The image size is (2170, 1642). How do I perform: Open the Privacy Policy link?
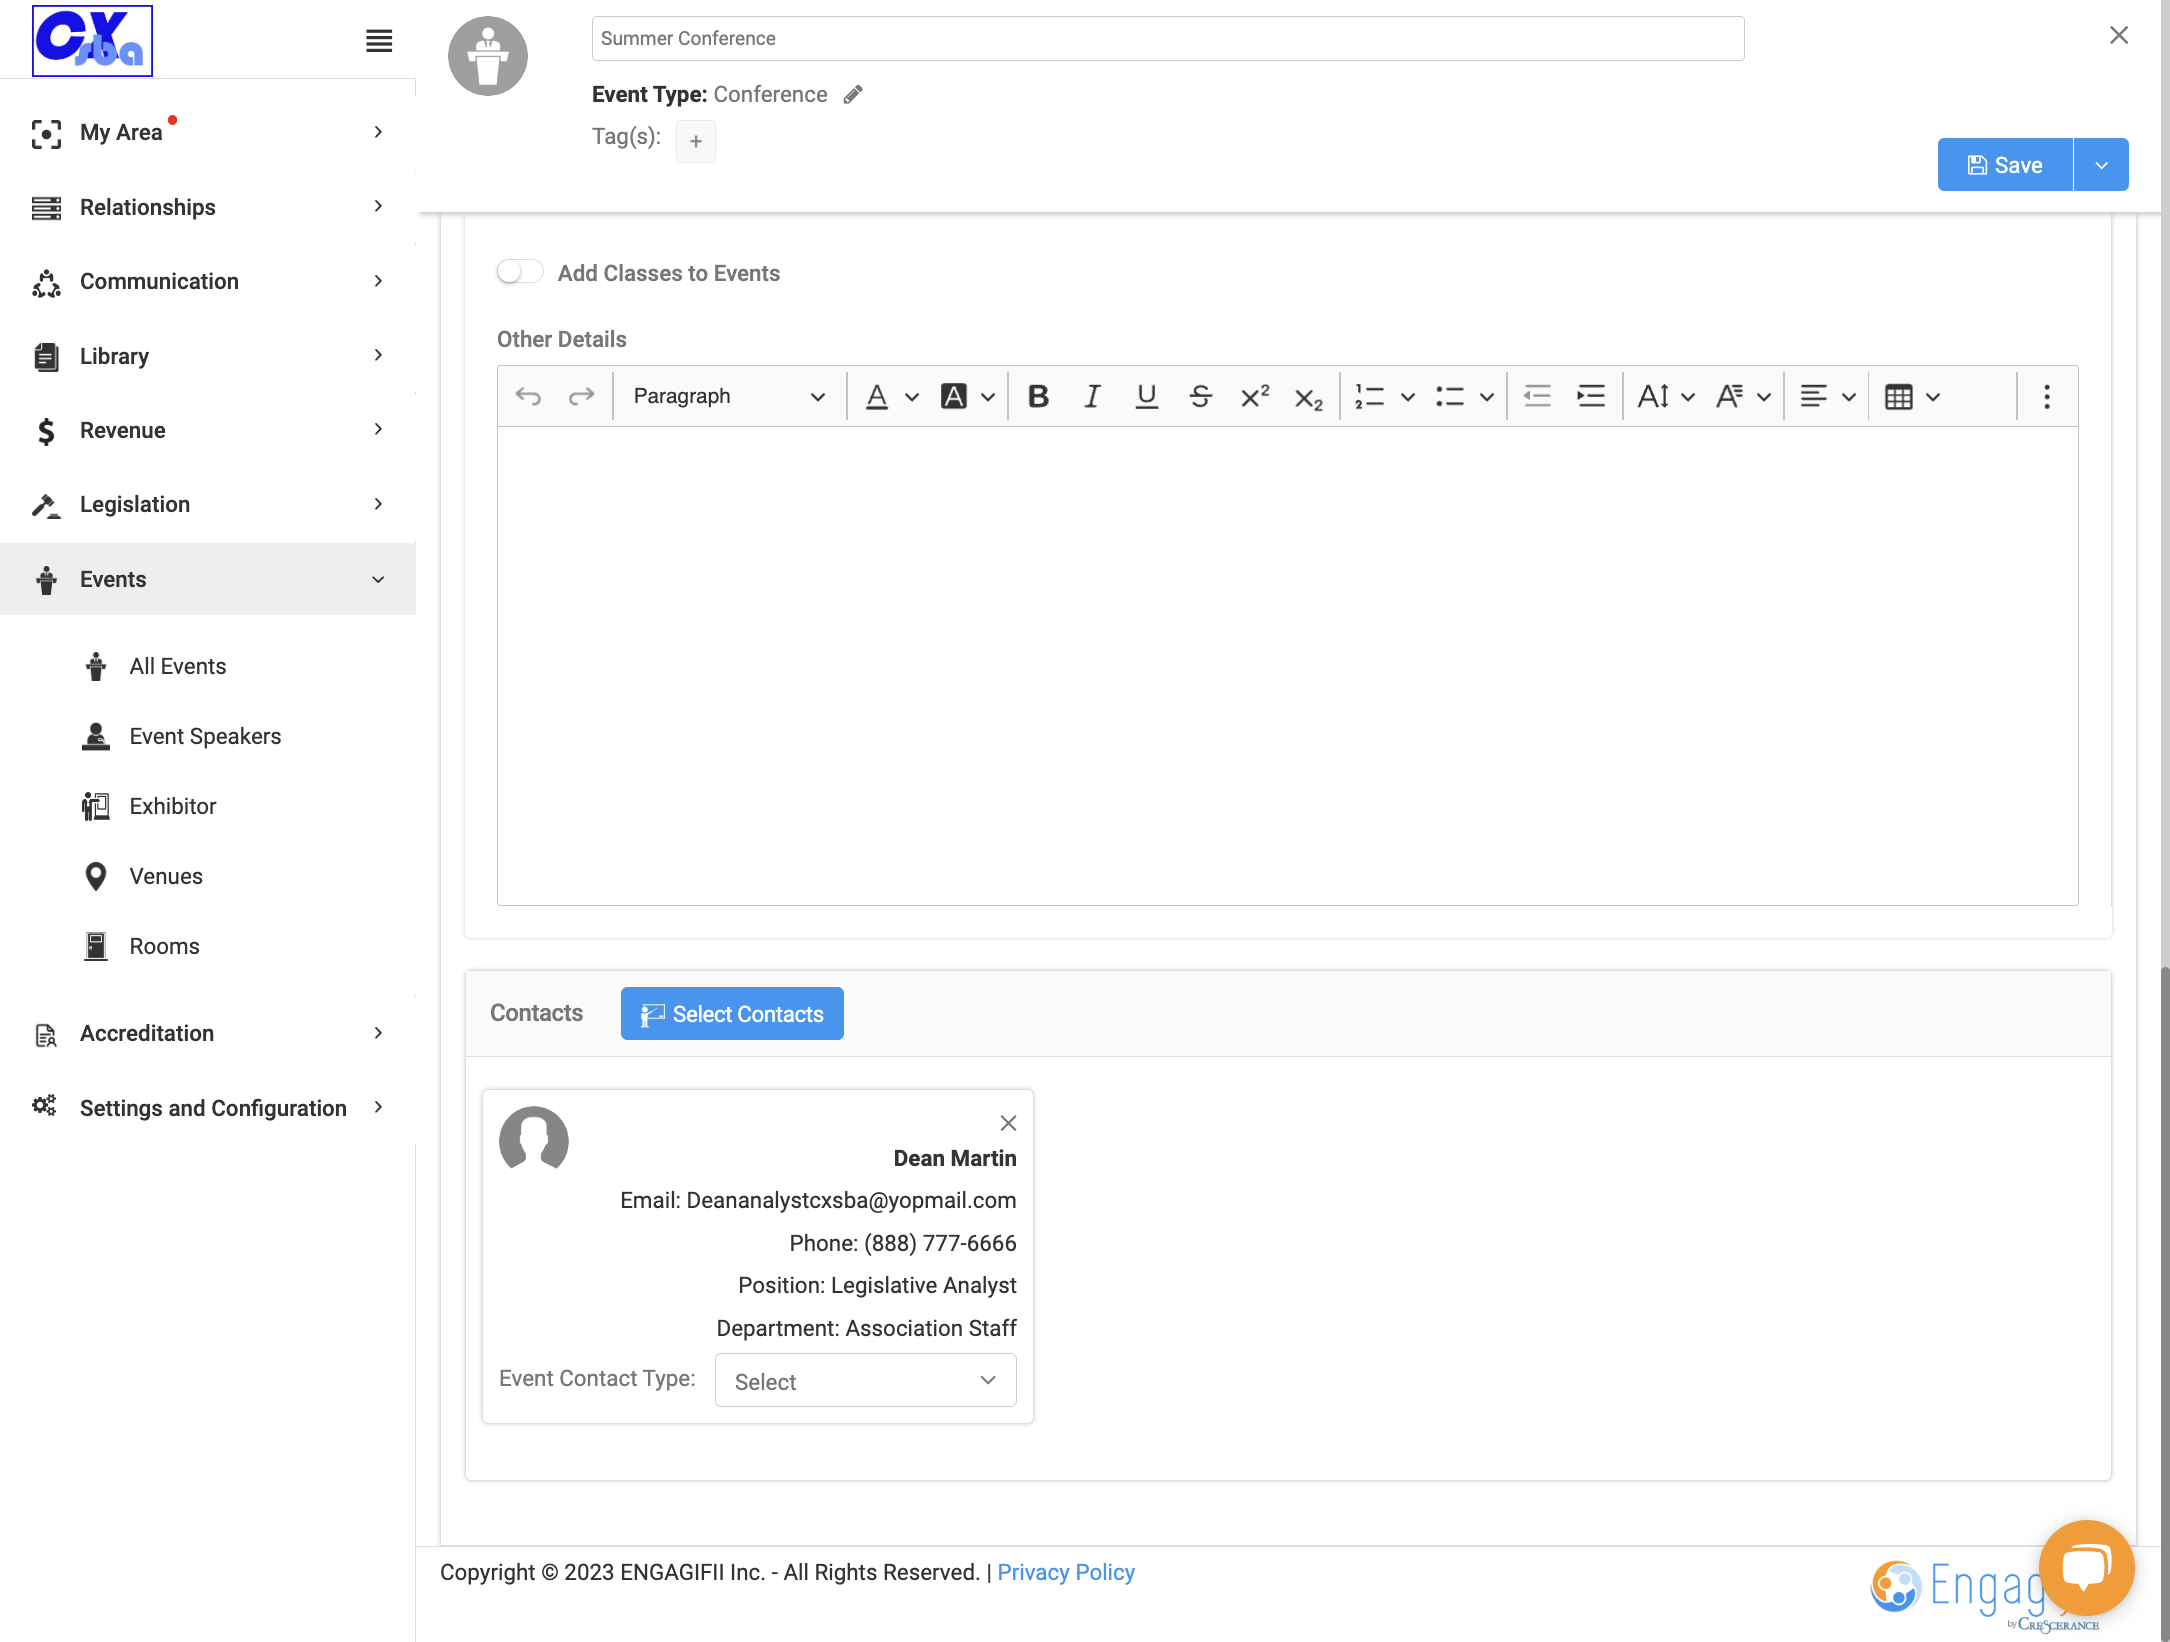[1066, 1572]
